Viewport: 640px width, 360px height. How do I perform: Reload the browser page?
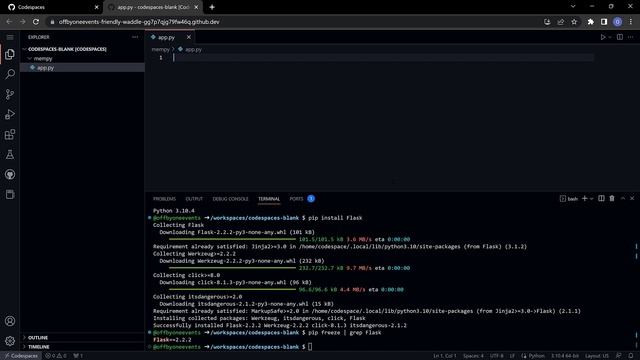pyautogui.click(x=36, y=22)
